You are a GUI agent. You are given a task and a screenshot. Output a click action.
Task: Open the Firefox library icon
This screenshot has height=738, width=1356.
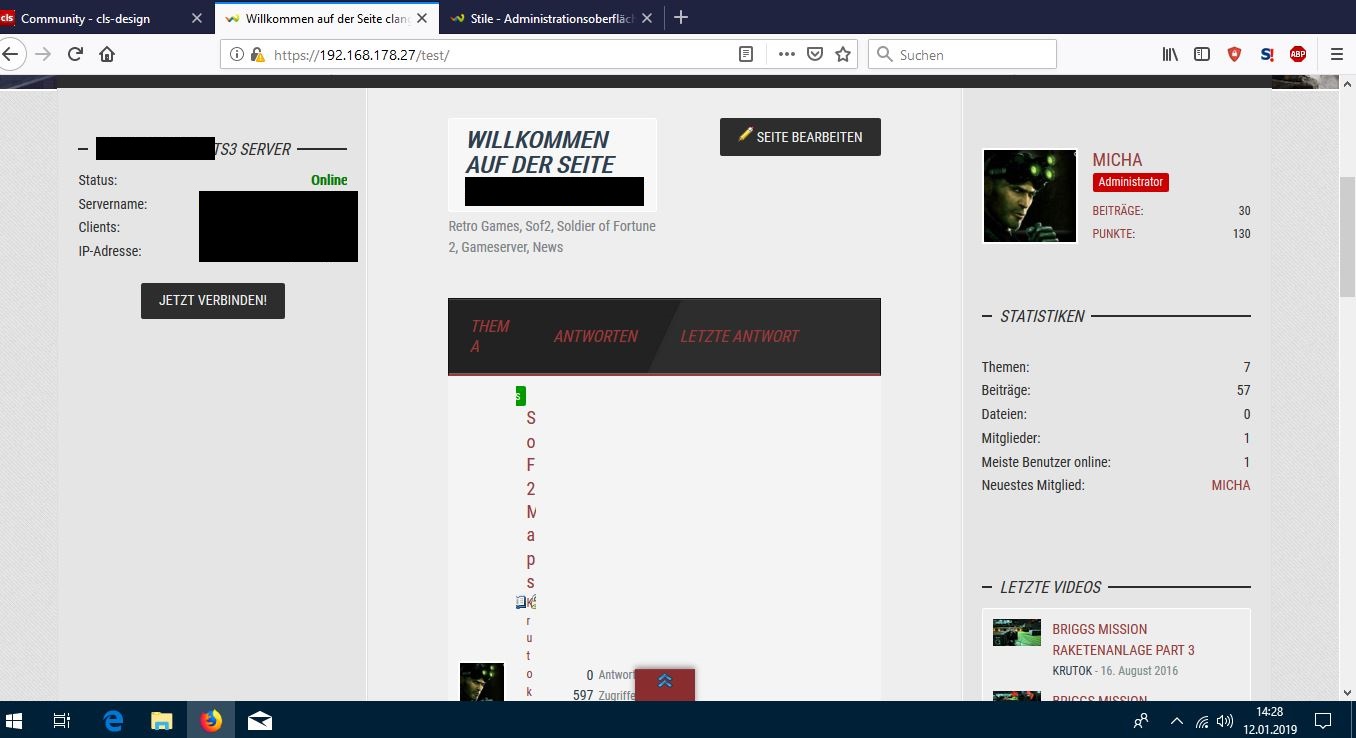pyautogui.click(x=1170, y=55)
